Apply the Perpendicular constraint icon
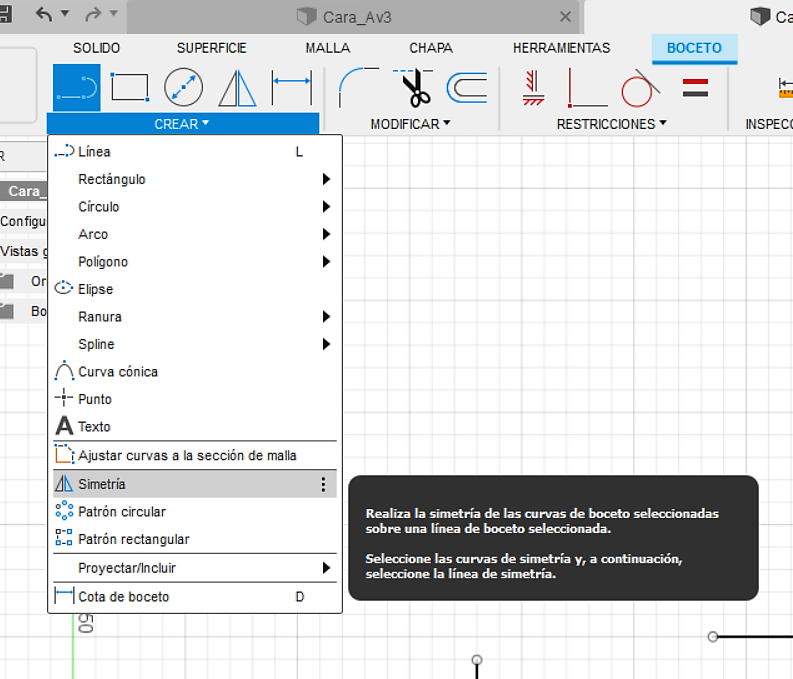This screenshot has height=679, width=793. (x=587, y=88)
